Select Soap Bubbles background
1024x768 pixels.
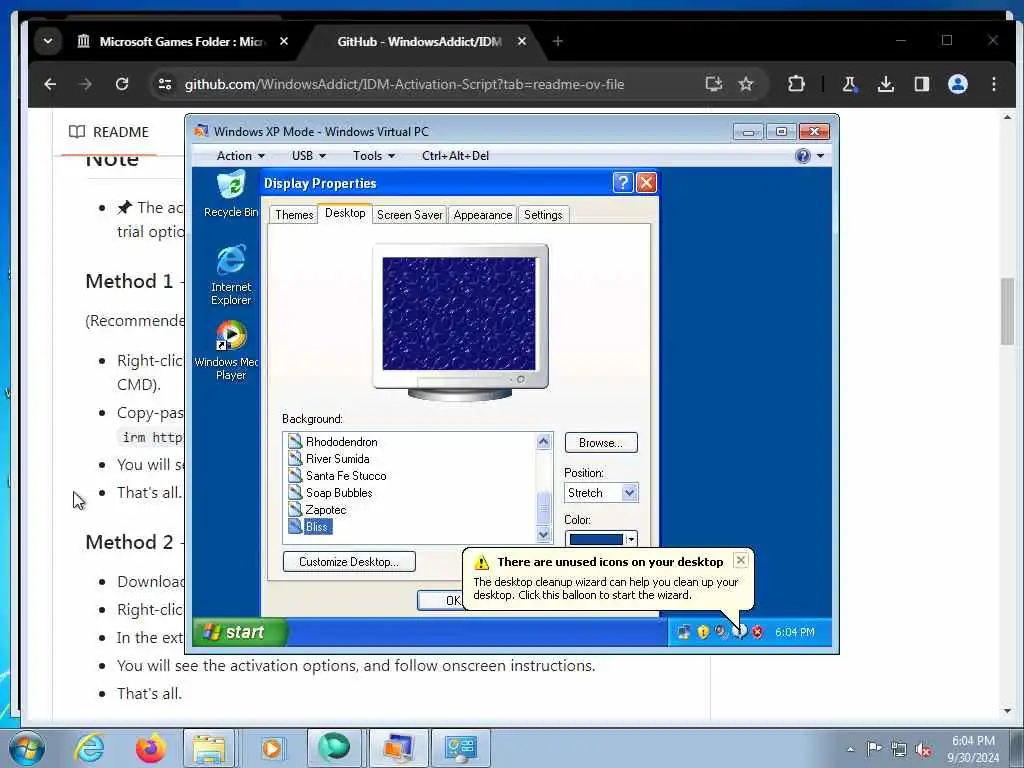tap(338, 493)
